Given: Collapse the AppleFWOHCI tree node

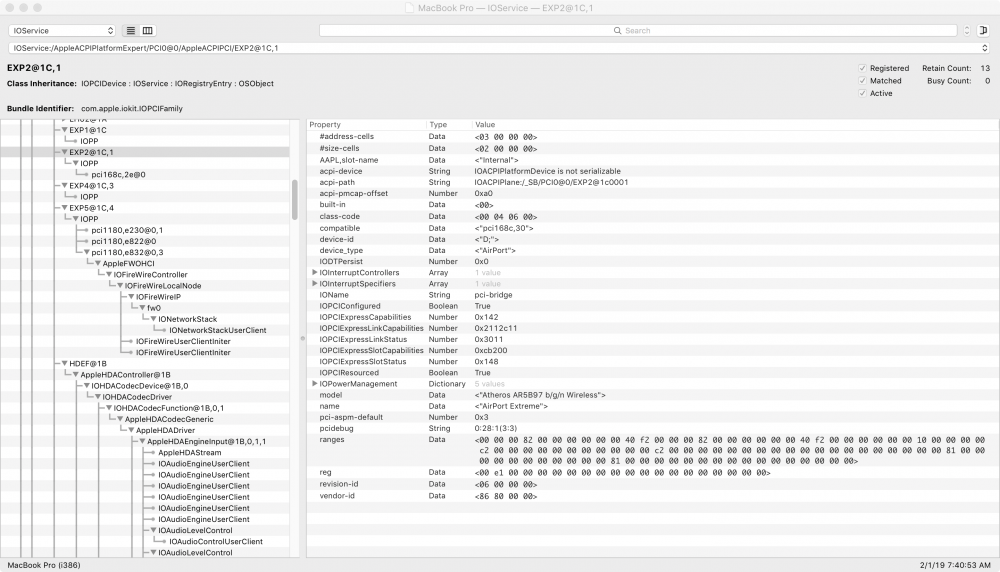Looking at the screenshot, I should 98,263.
